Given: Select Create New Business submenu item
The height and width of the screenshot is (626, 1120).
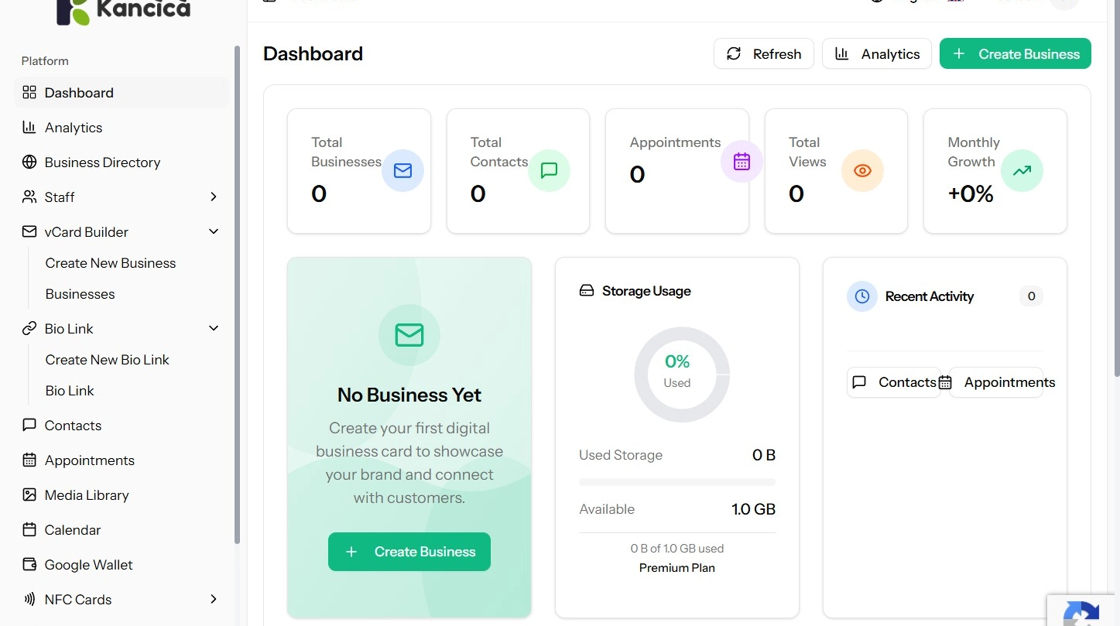Looking at the screenshot, I should (x=110, y=263).
